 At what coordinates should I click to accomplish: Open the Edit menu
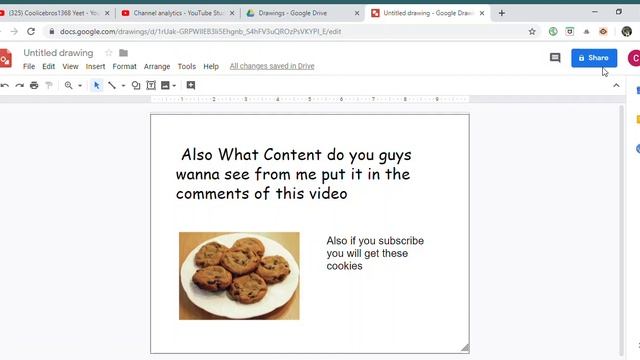(x=49, y=66)
